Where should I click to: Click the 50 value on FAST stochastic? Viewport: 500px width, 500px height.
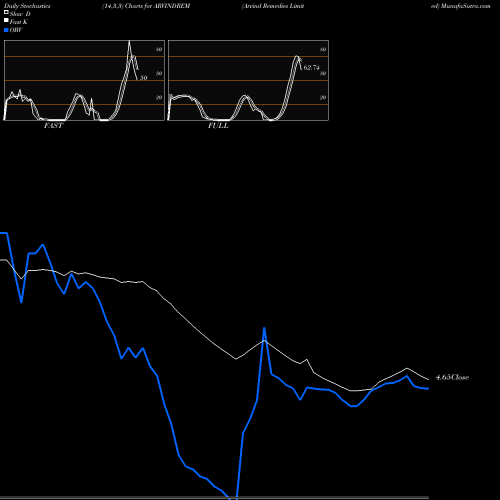[x=143, y=78]
